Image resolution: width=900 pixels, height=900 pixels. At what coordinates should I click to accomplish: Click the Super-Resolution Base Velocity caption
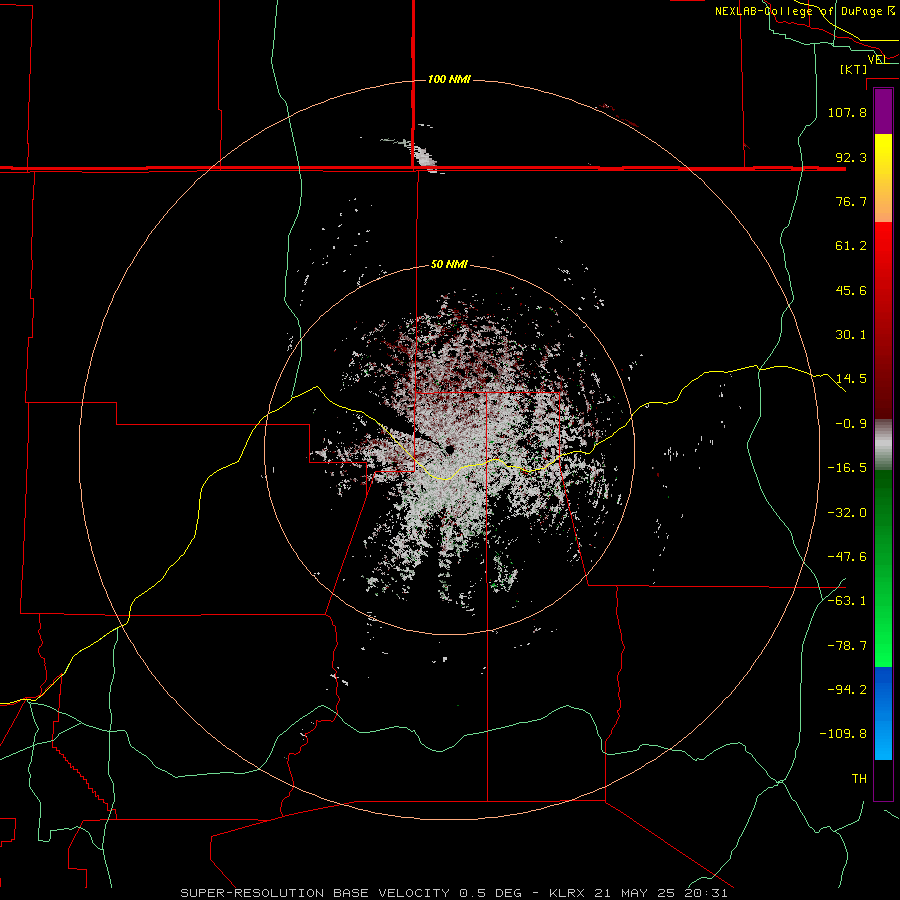pos(453,893)
